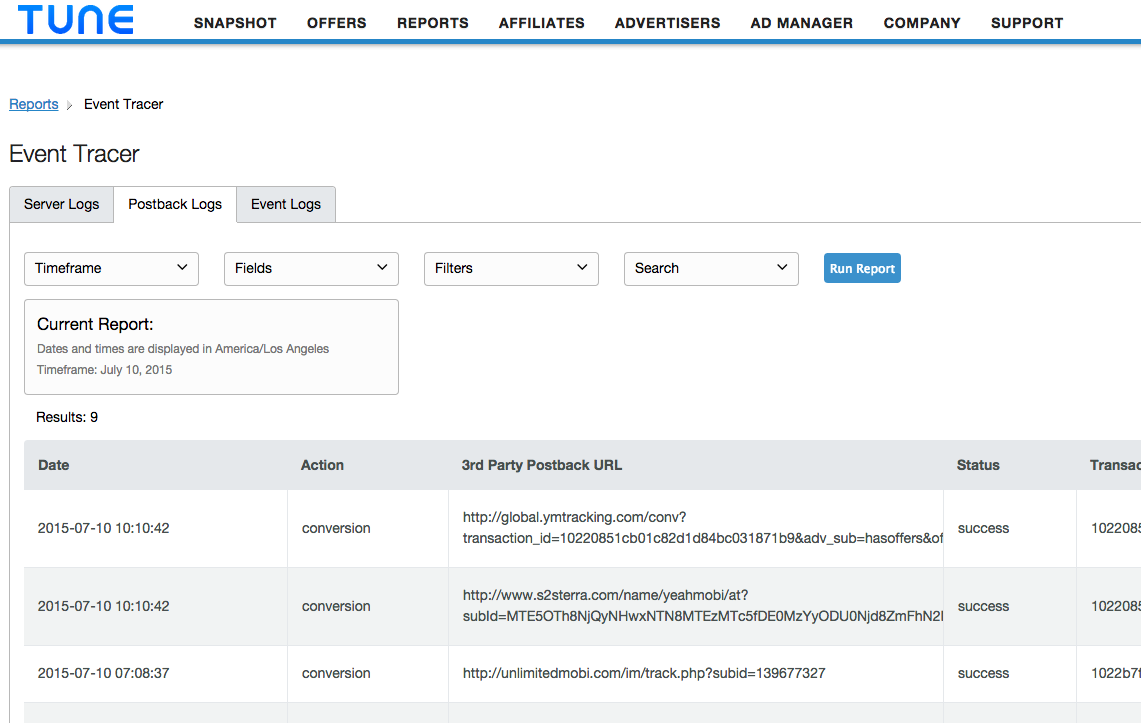The image size is (1141, 723).
Task: Click the unlimitedmobi.com postback URL cell
Action: point(696,674)
